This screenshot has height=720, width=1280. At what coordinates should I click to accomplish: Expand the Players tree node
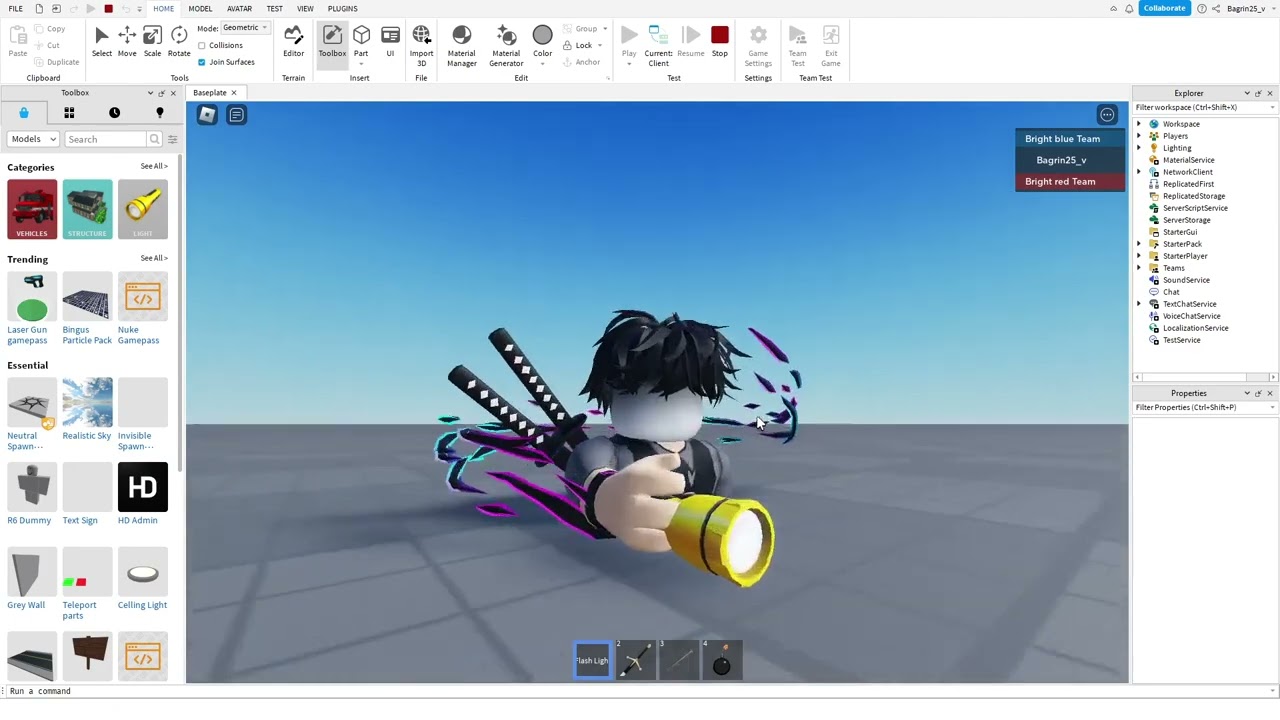pyautogui.click(x=1139, y=136)
